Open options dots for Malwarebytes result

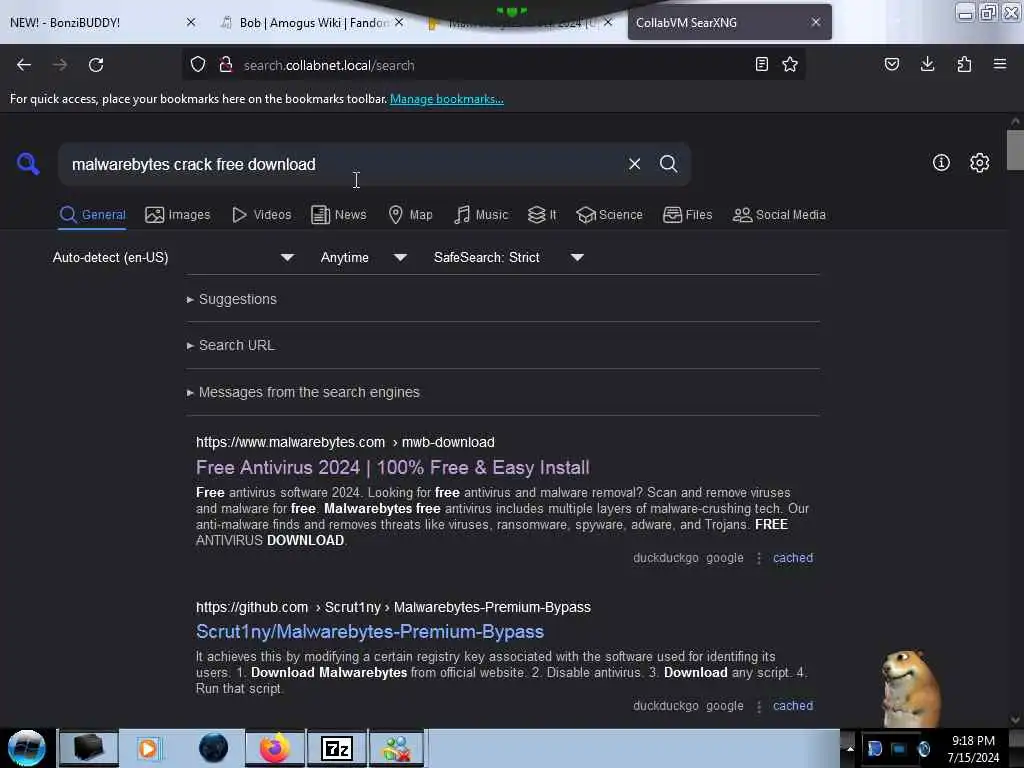[759, 558]
